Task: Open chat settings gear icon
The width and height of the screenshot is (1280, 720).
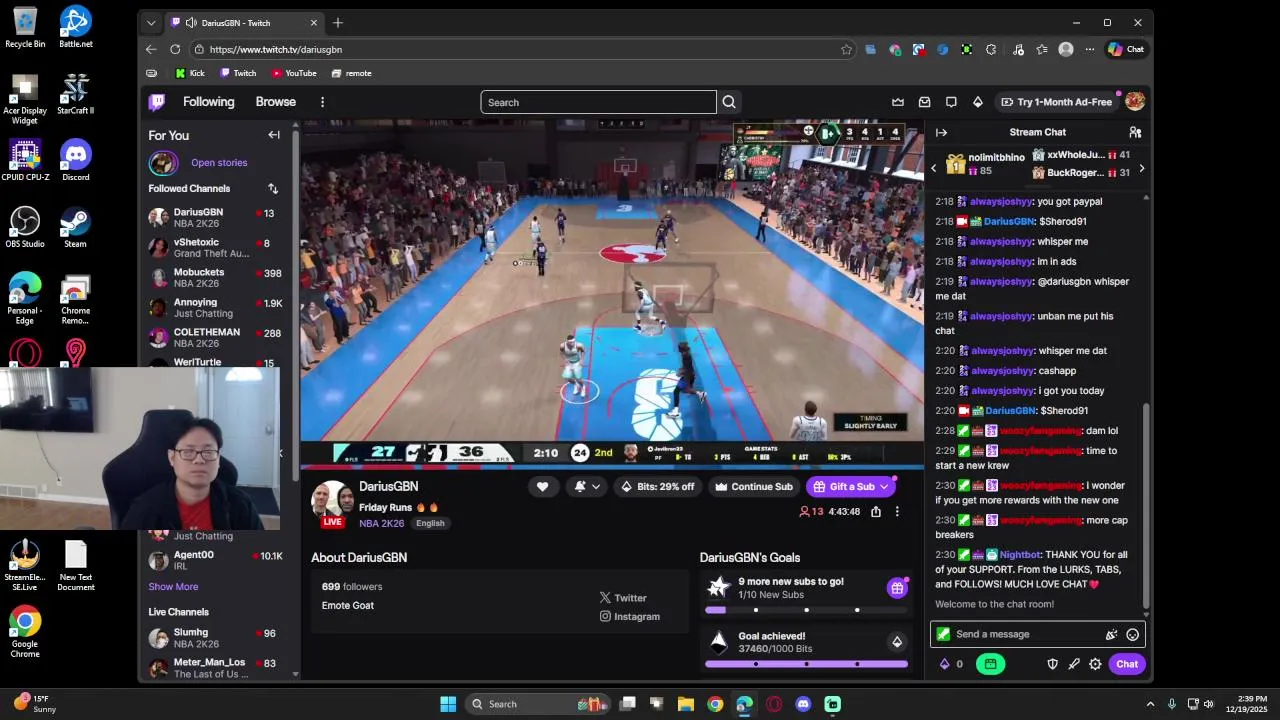Action: tap(1095, 664)
